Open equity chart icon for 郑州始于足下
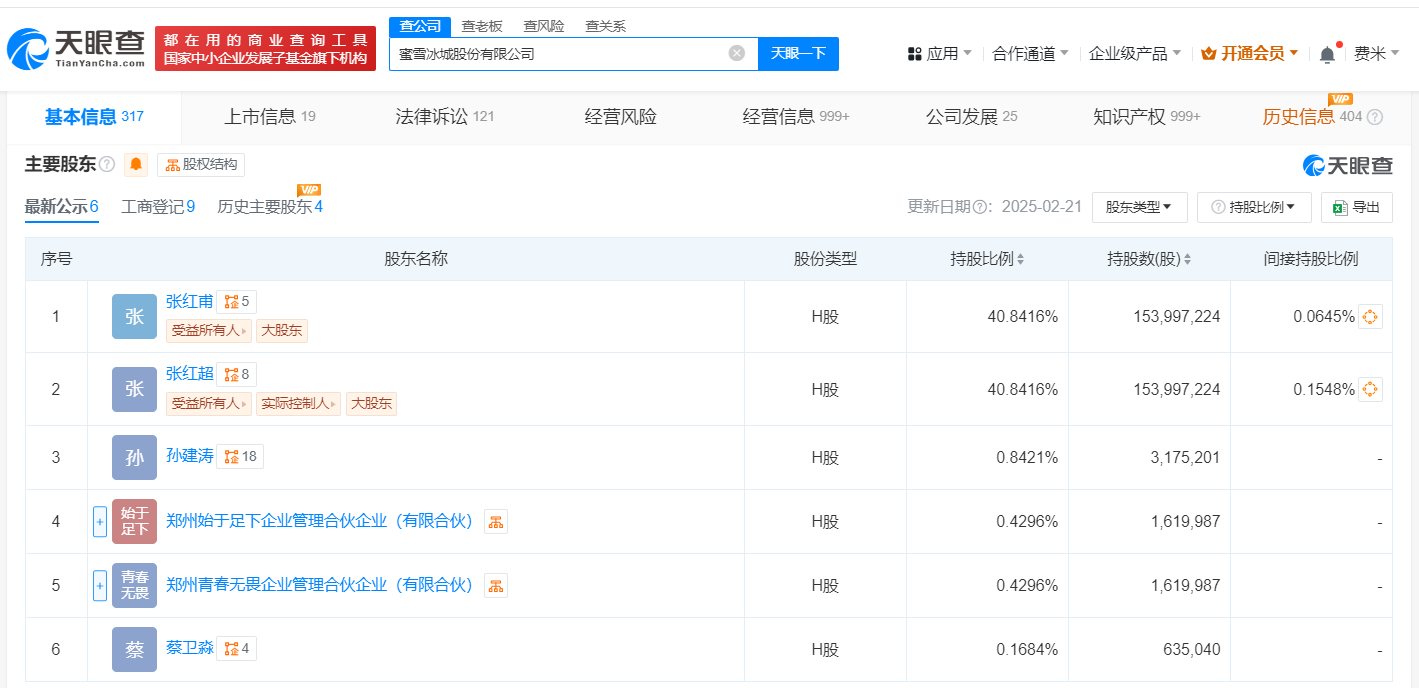The width and height of the screenshot is (1419, 688). click(x=496, y=521)
